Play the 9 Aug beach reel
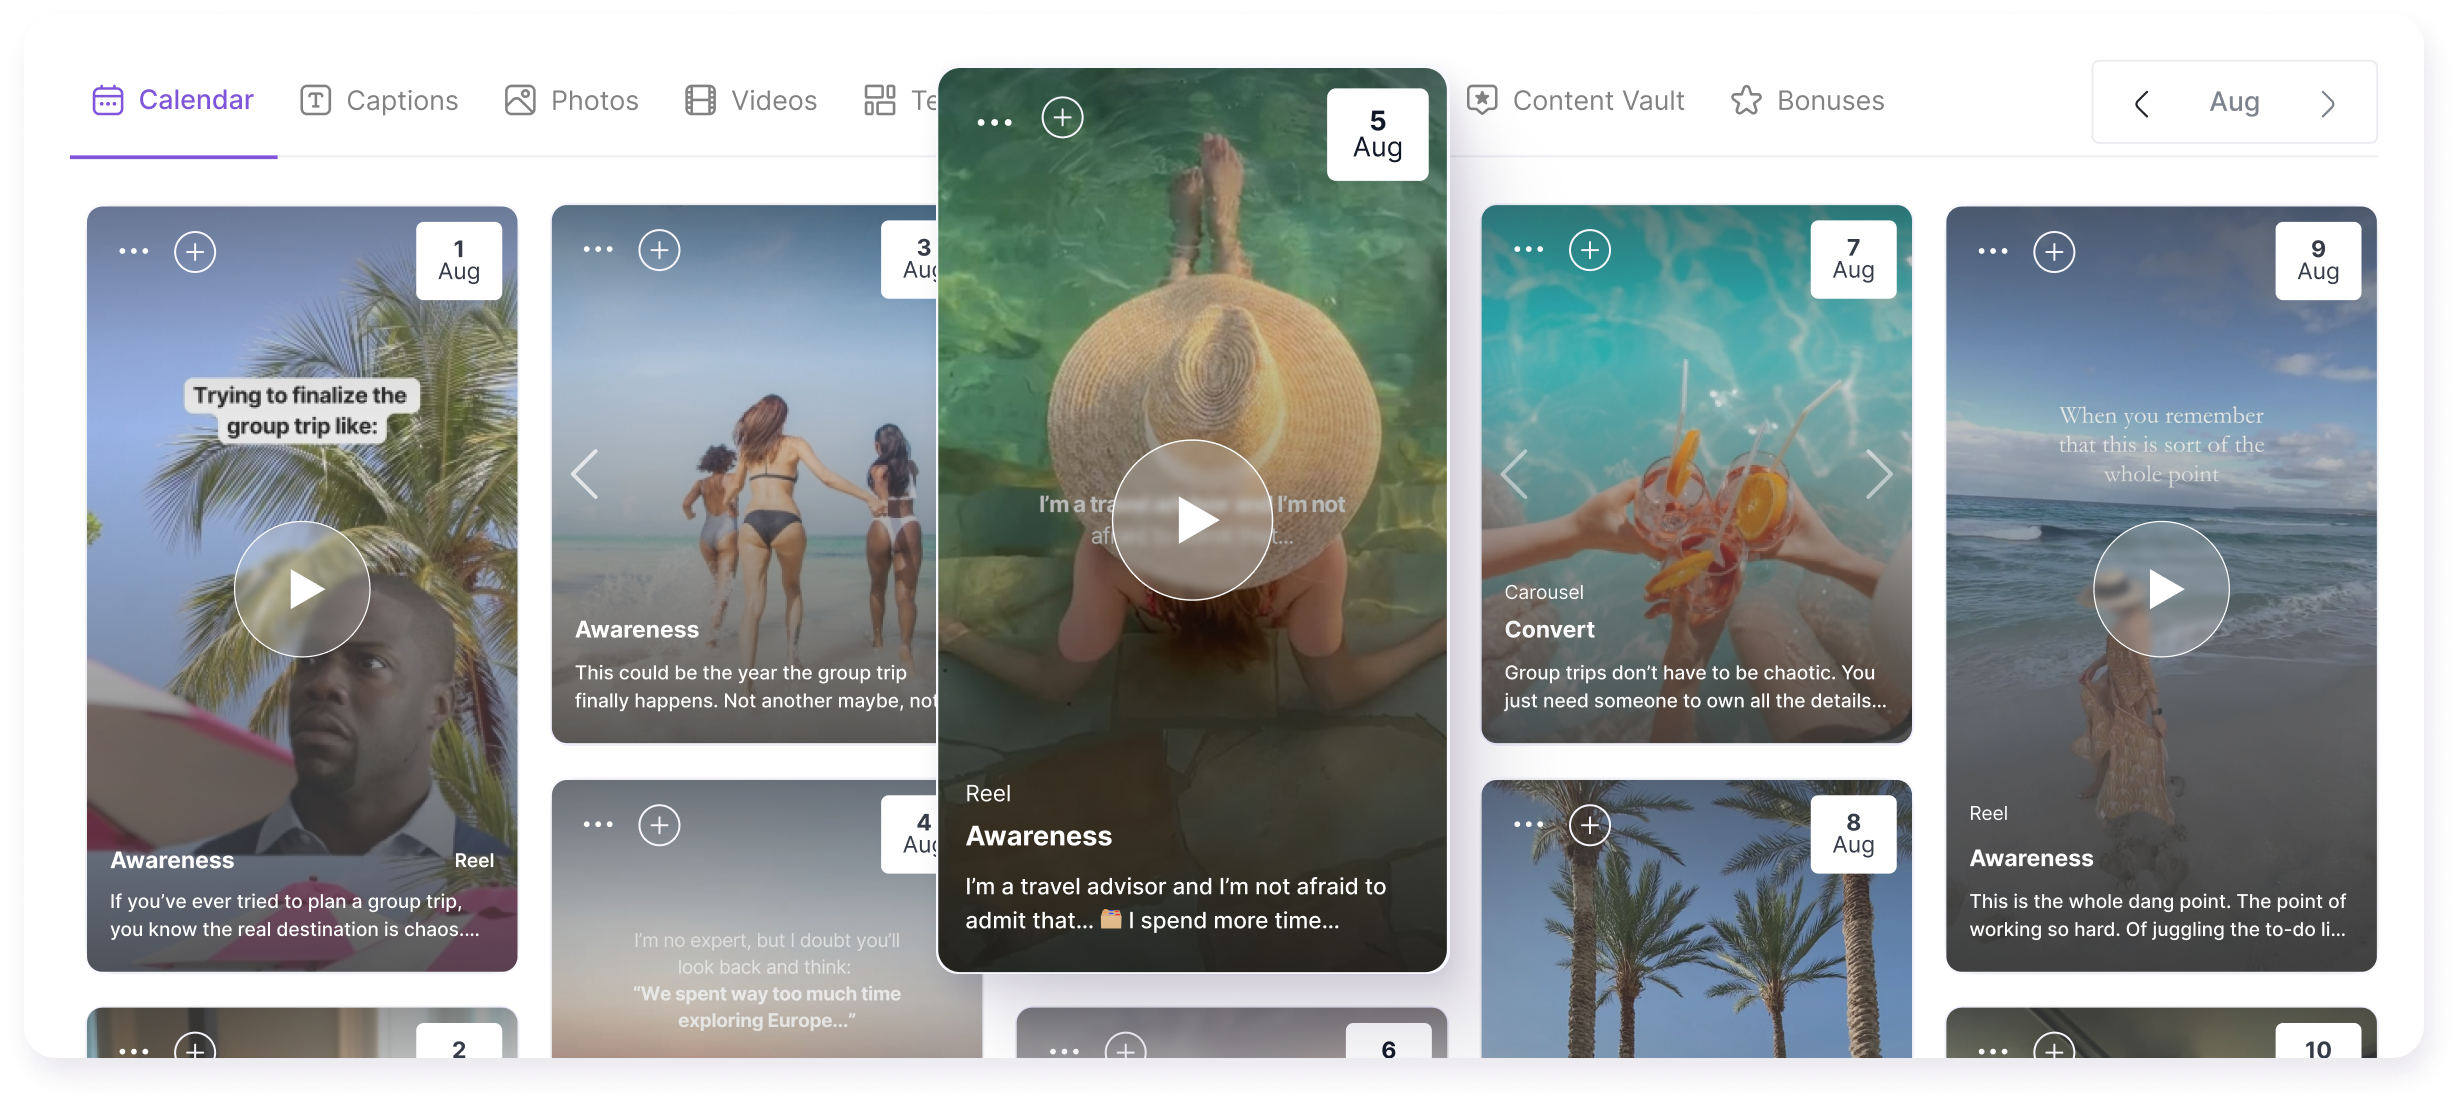Image resolution: width=2460 pixels, height=1104 pixels. (x=2161, y=589)
